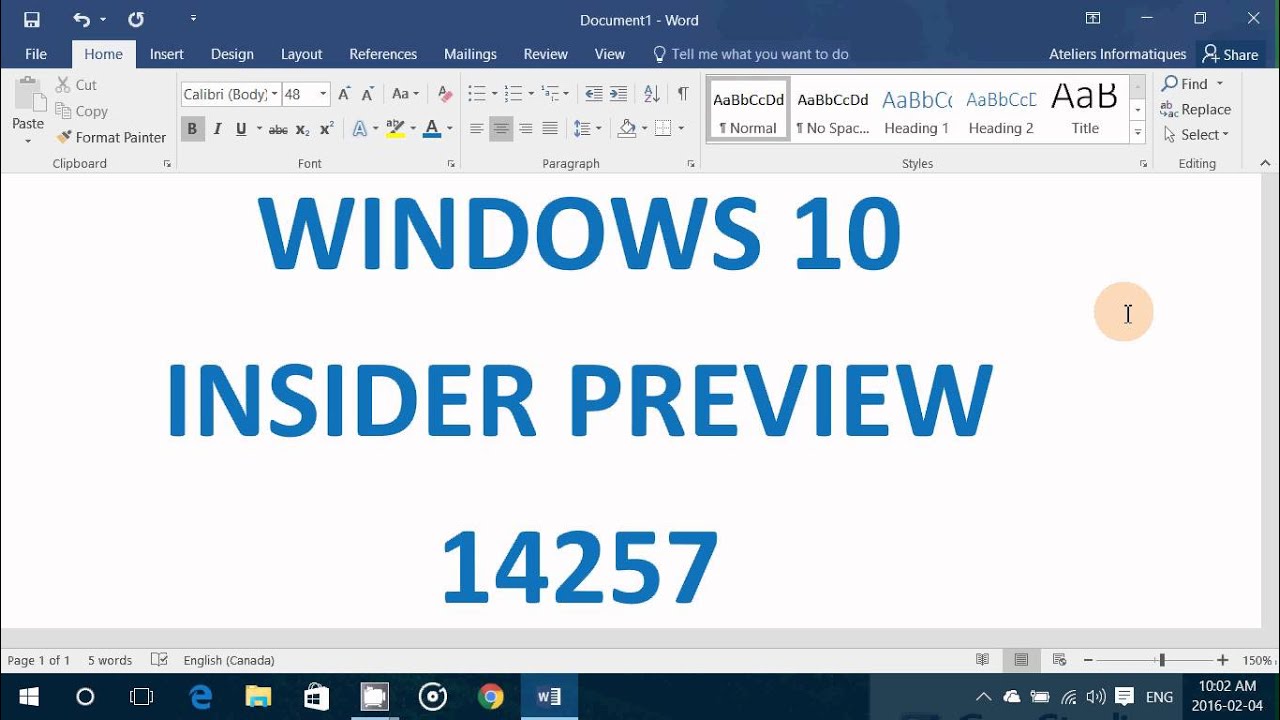The image size is (1280, 720).
Task: Open Text Effects and Typography
Action: pyautogui.click(x=361, y=129)
